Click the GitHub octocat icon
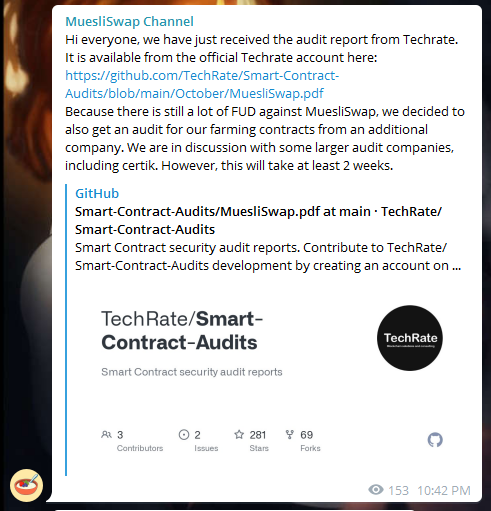Viewport: 491px width, 511px height. [435, 440]
